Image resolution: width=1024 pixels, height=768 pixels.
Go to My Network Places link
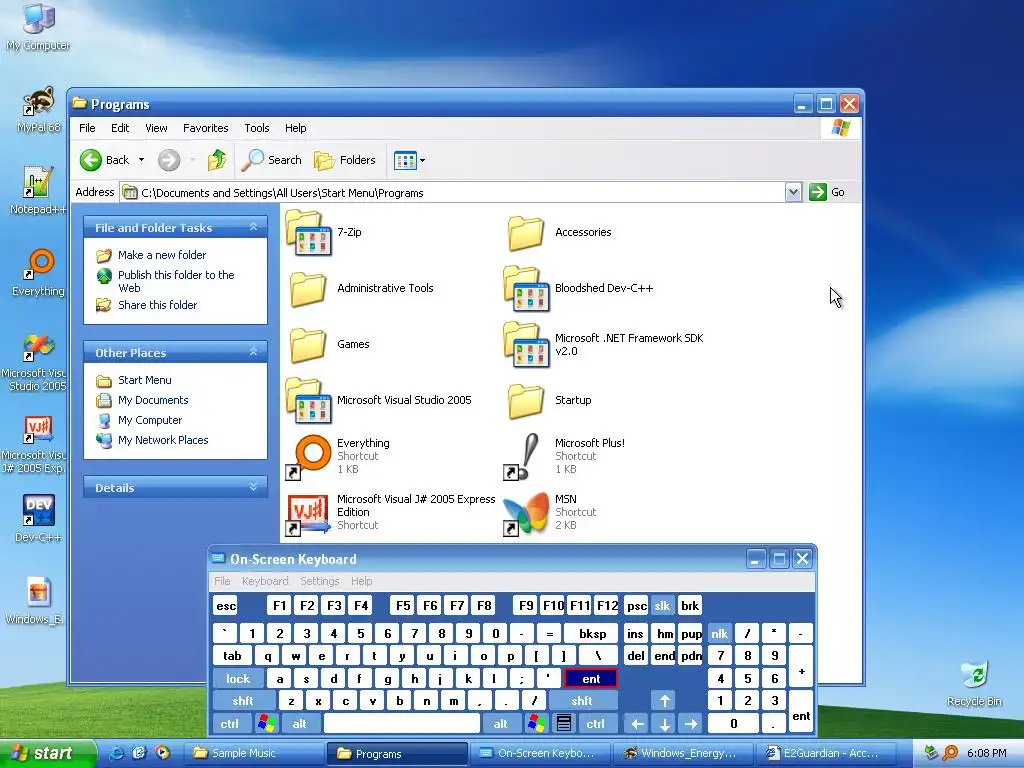tap(163, 440)
